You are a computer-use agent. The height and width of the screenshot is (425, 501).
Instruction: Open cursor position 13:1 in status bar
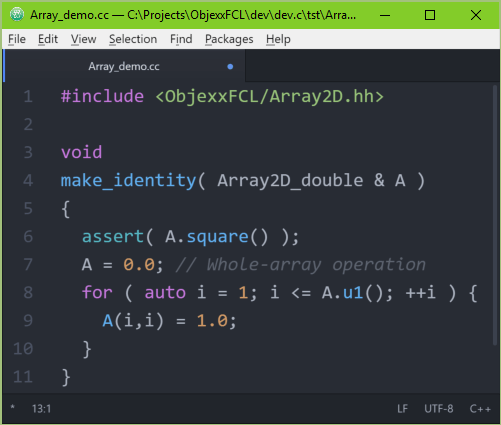(x=41, y=409)
